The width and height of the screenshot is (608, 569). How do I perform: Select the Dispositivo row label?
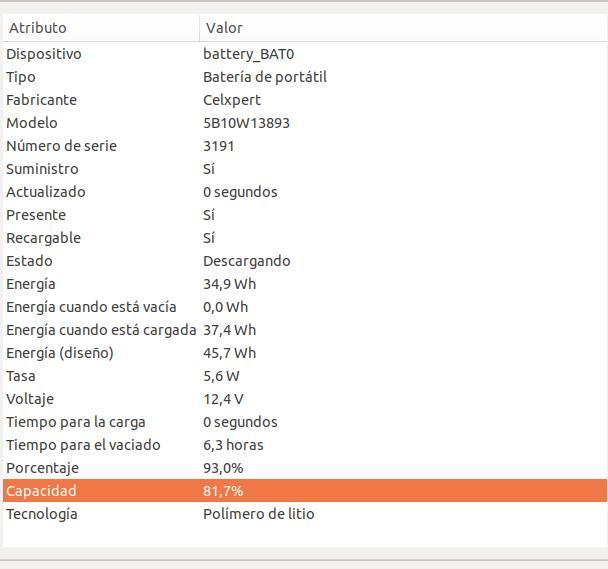click(44, 54)
